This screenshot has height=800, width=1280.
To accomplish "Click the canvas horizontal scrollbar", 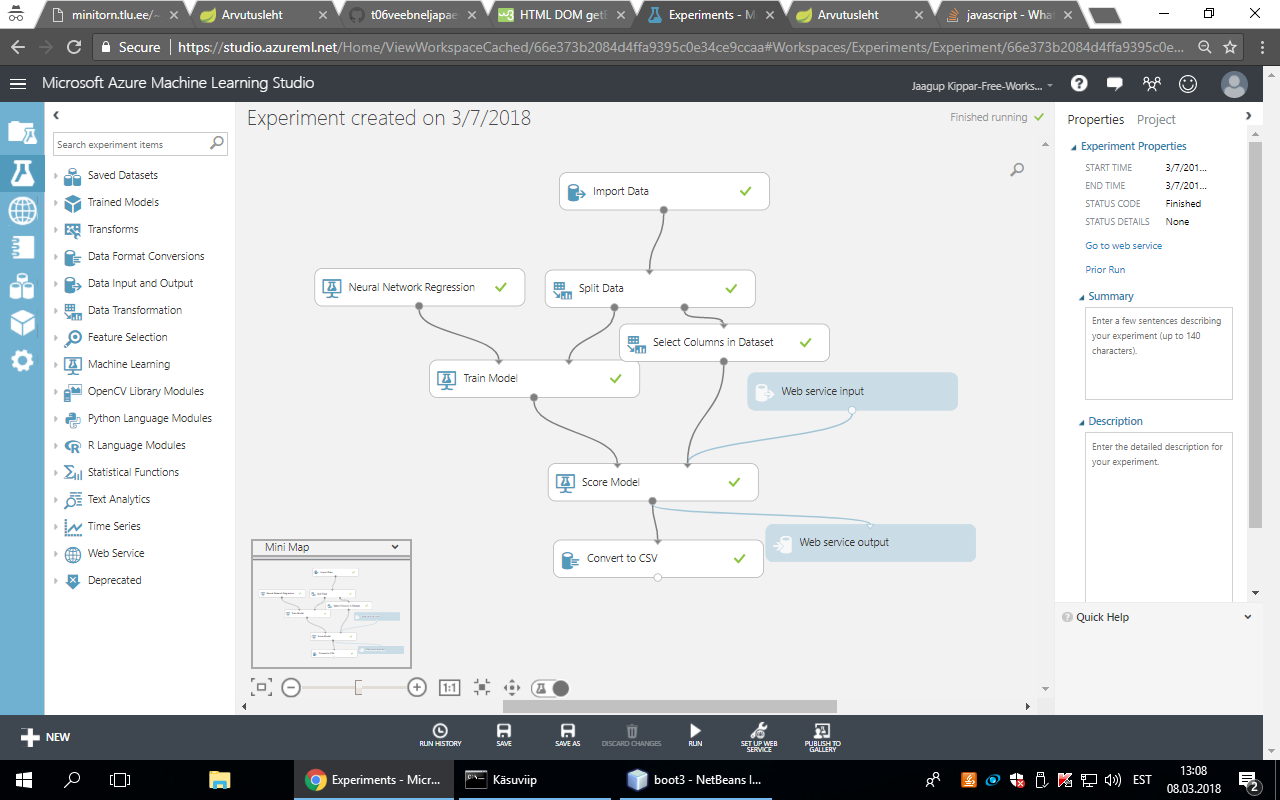I will [x=669, y=706].
